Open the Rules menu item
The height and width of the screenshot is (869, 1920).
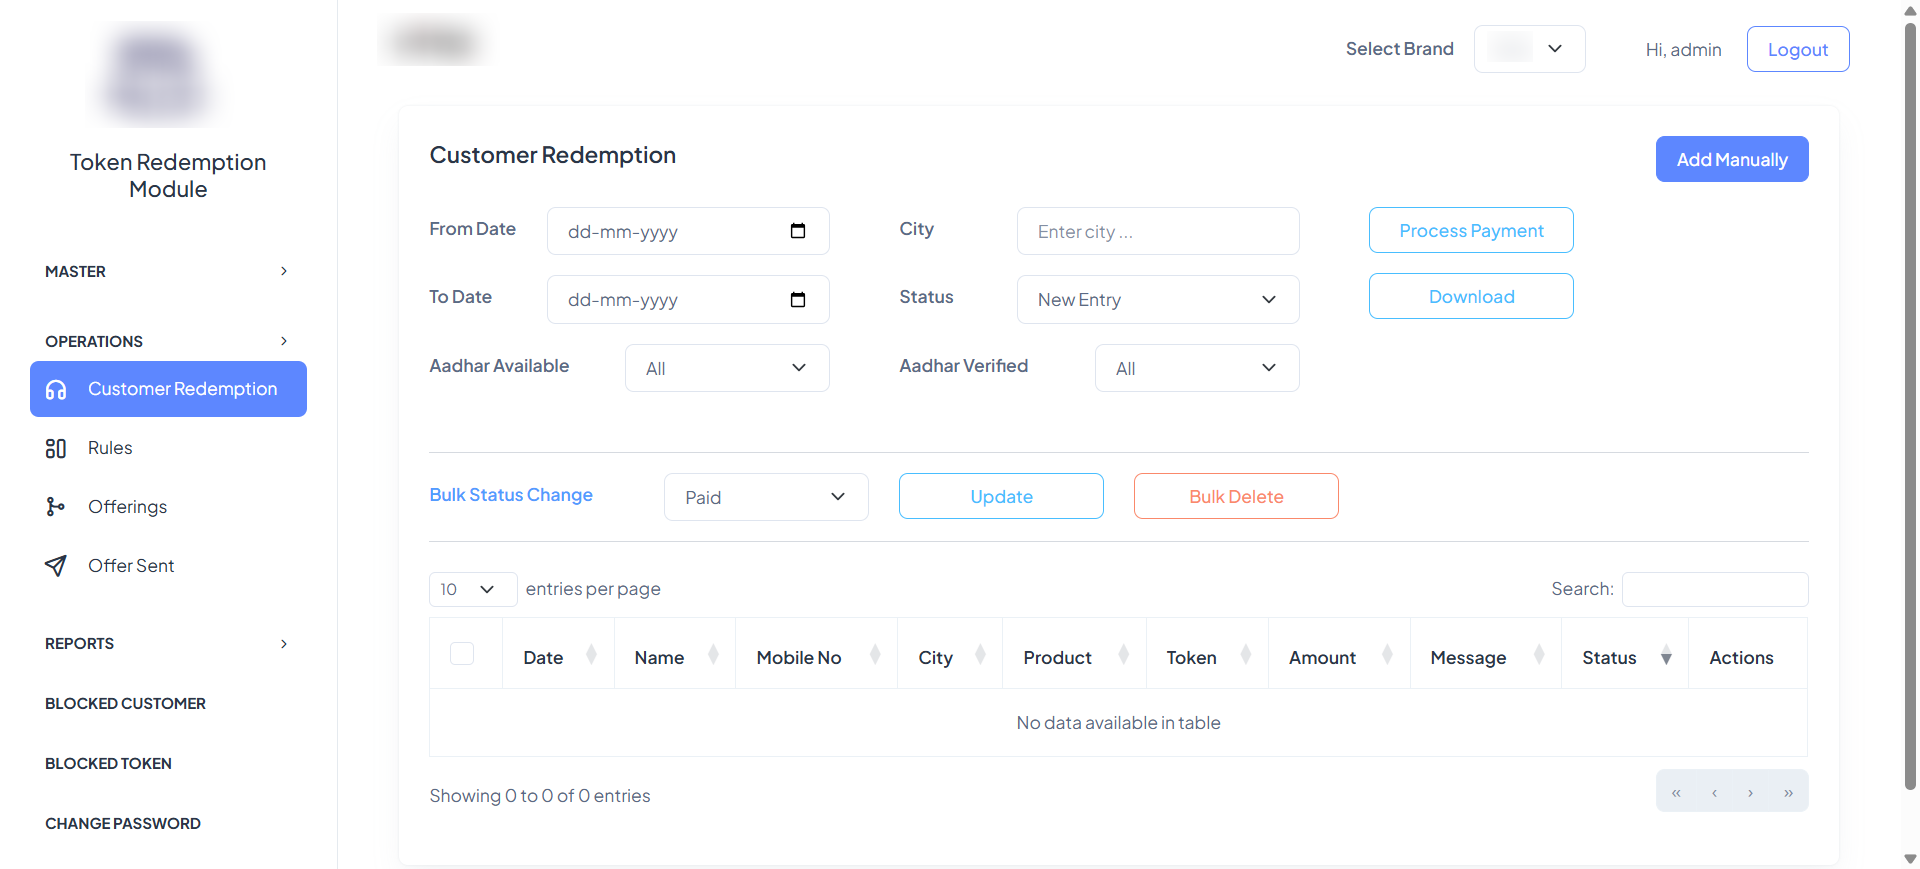tap(168, 448)
